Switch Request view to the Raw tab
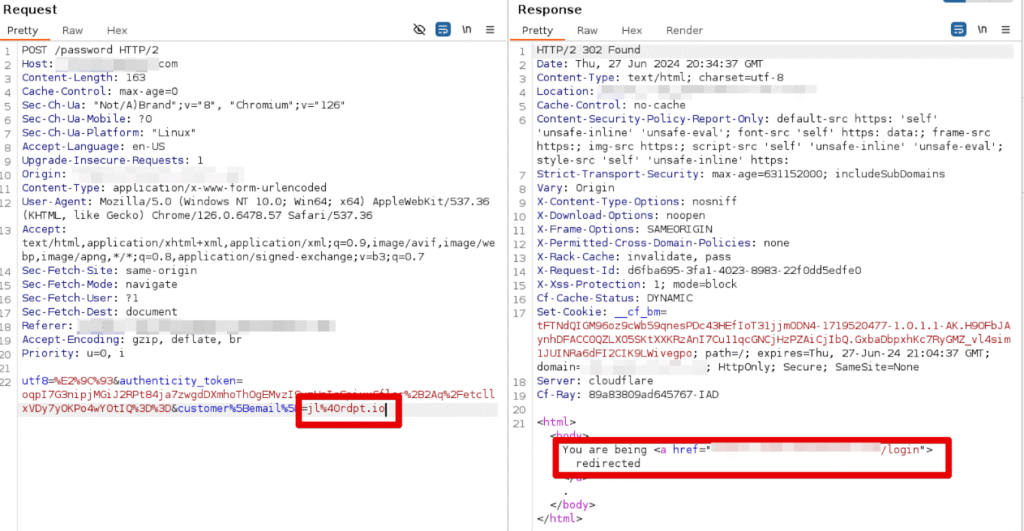The width and height of the screenshot is (1024, 531). click(x=72, y=31)
